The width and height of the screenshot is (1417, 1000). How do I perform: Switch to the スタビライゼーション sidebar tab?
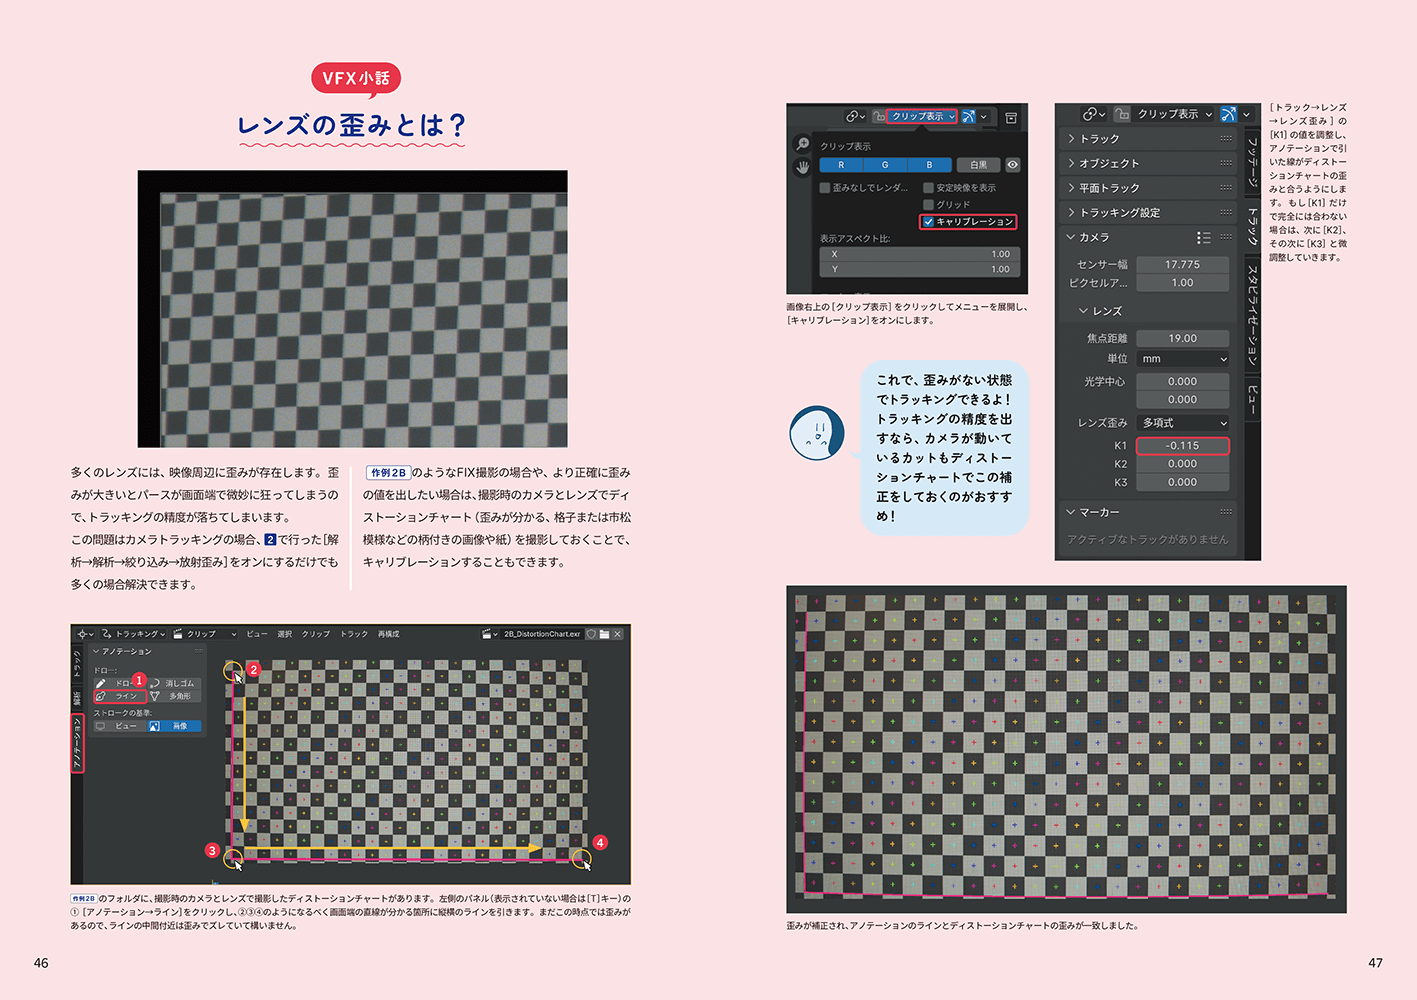[1251, 314]
